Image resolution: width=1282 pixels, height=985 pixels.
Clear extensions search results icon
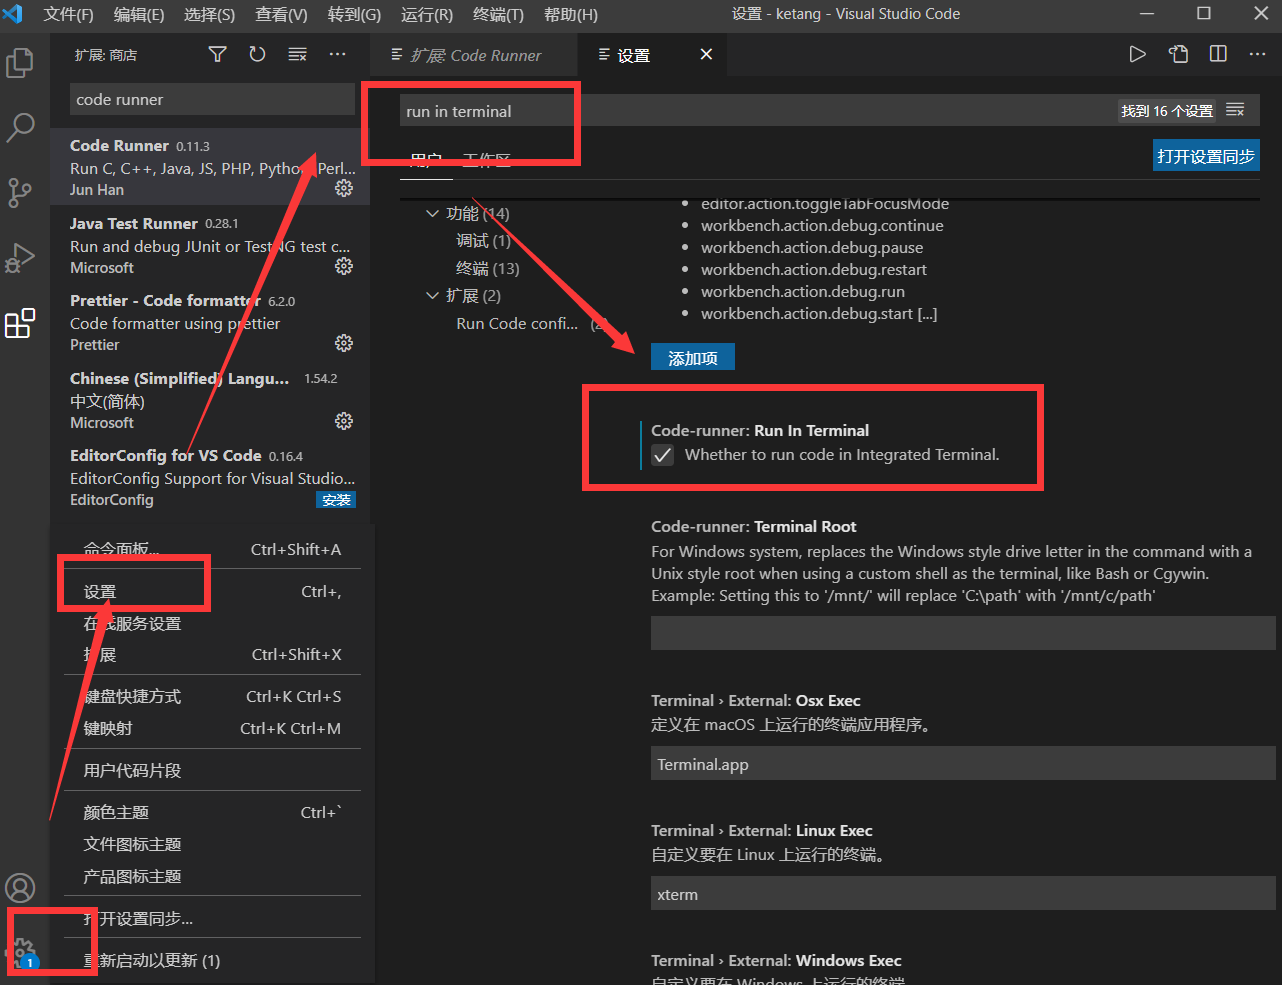pyautogui.click(x=297, y=55)
